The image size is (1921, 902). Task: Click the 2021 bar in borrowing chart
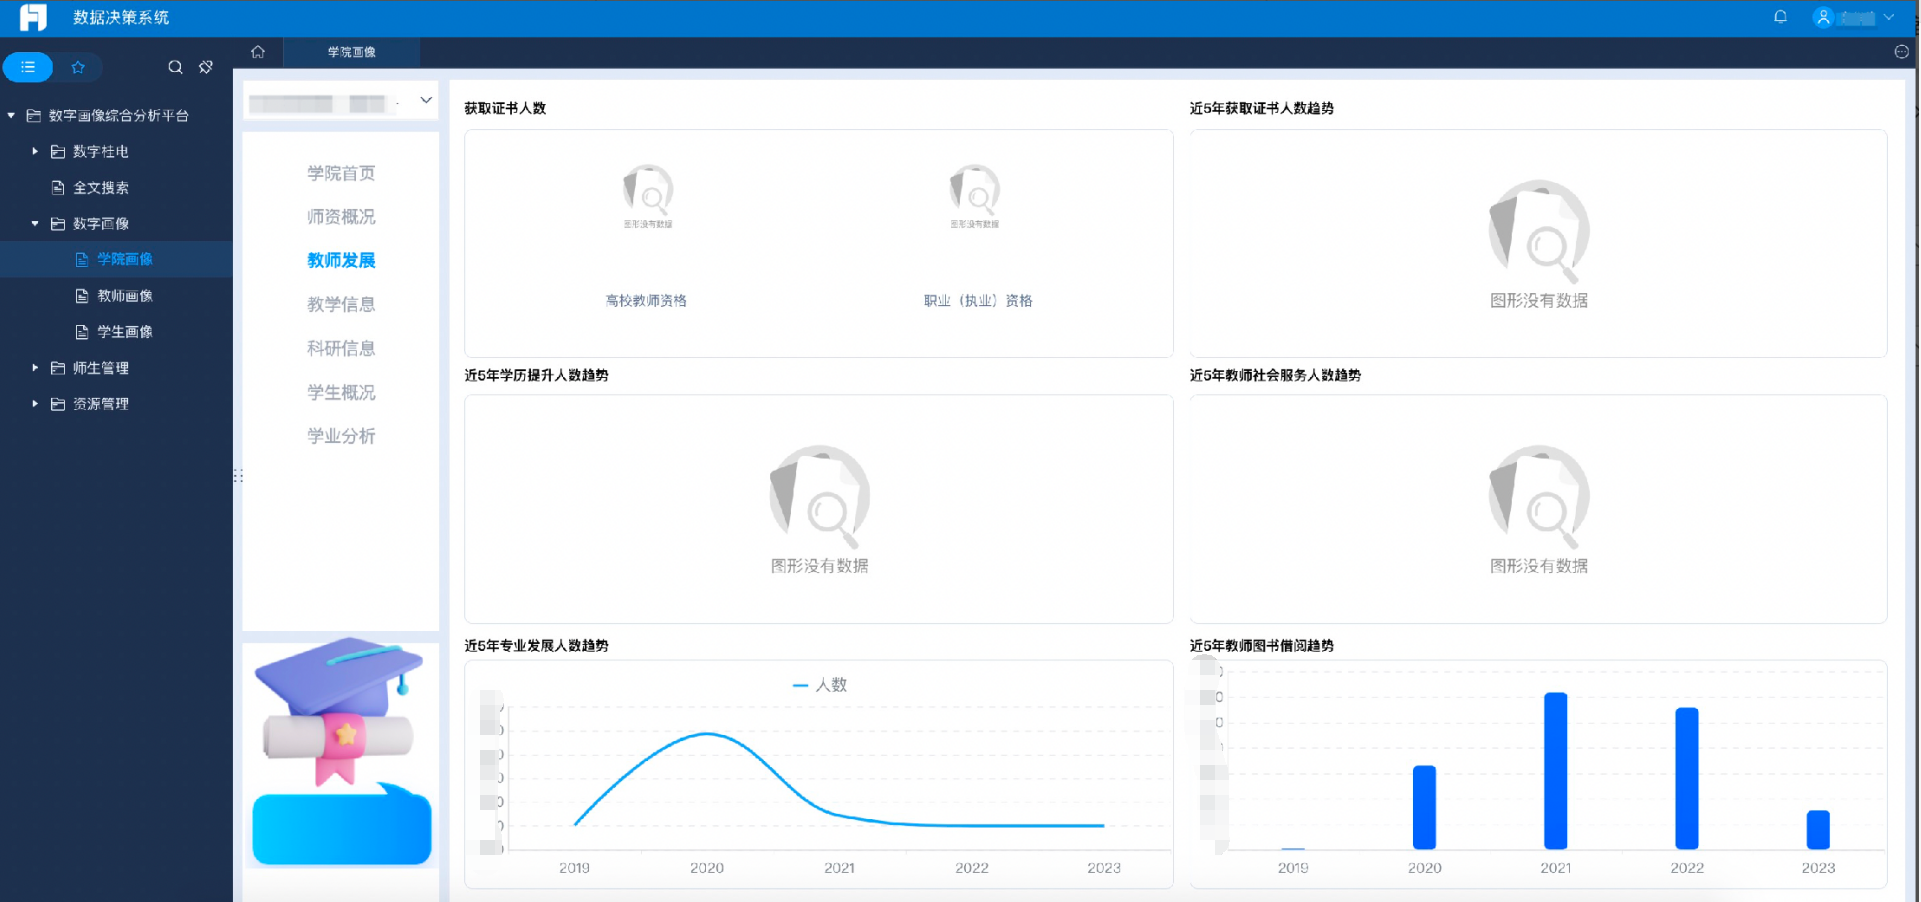(x=1555, y=770)
